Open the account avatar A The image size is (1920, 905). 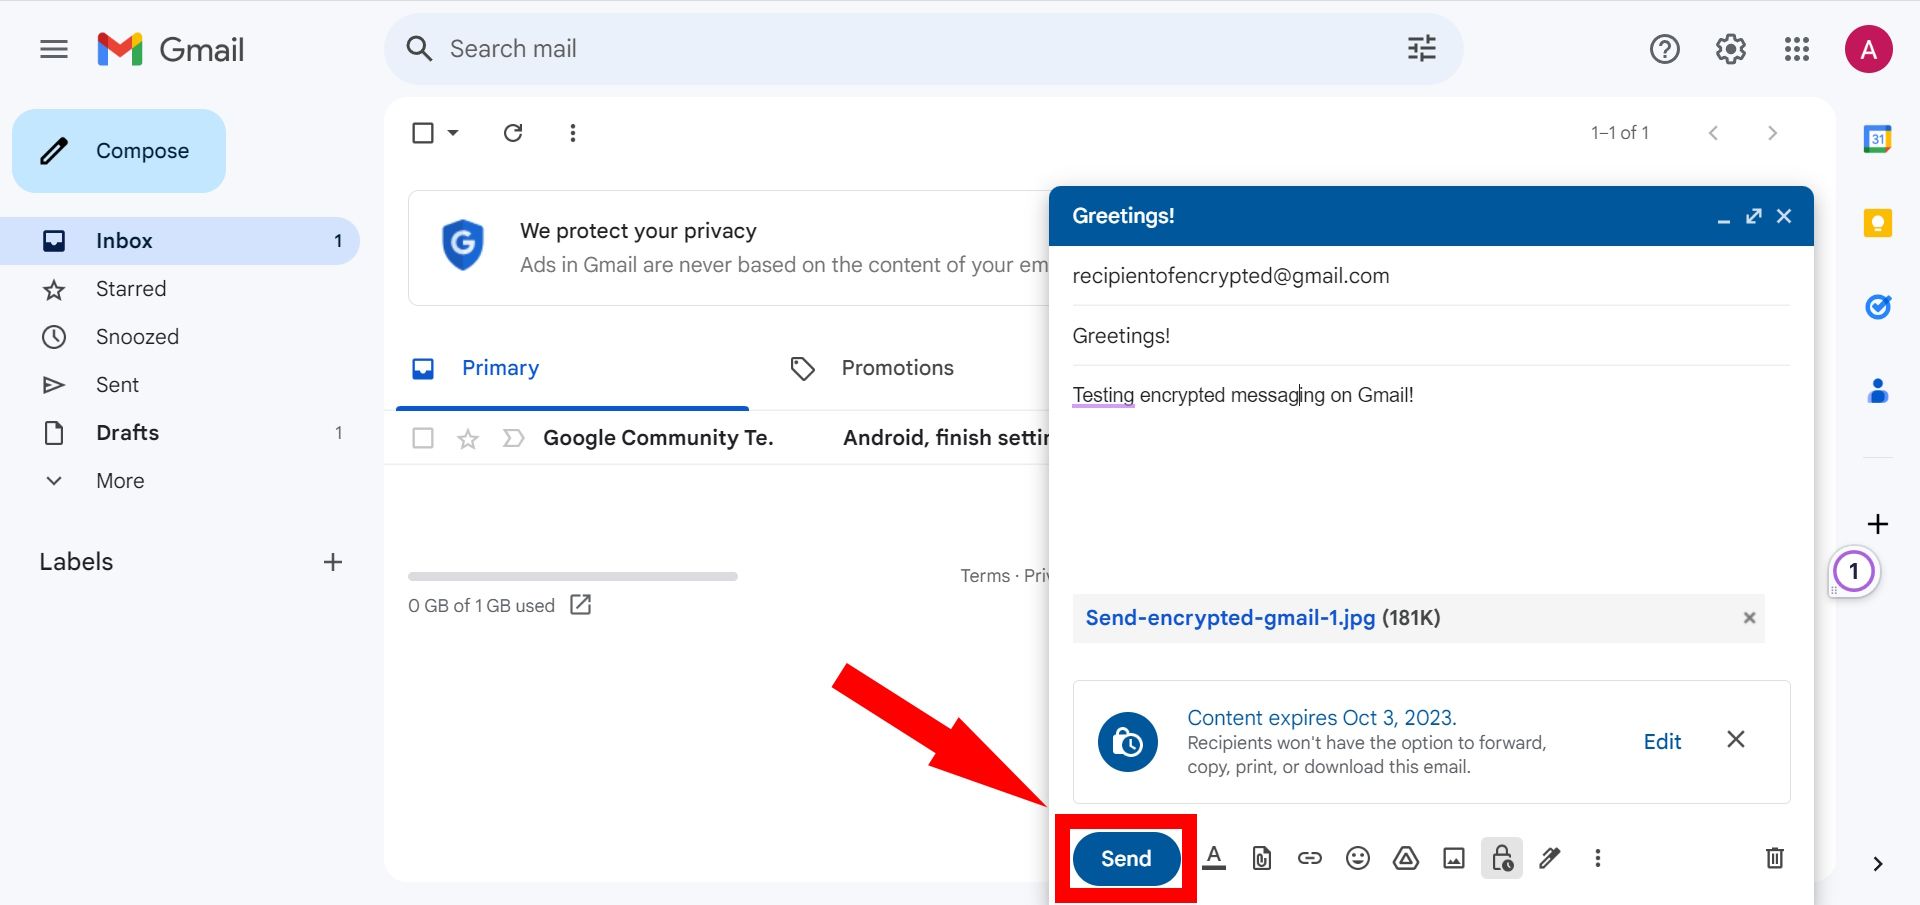[x=1868, y=49]
